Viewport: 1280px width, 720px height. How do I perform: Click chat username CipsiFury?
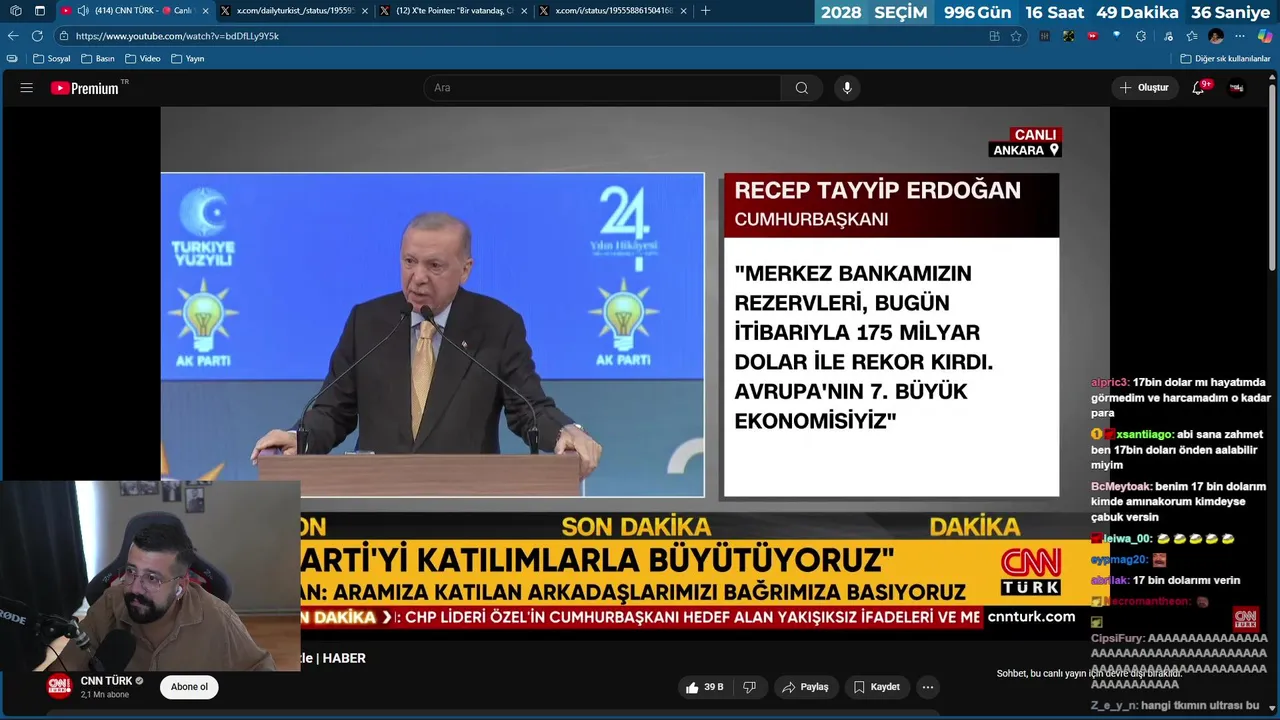click(1117, 638)
